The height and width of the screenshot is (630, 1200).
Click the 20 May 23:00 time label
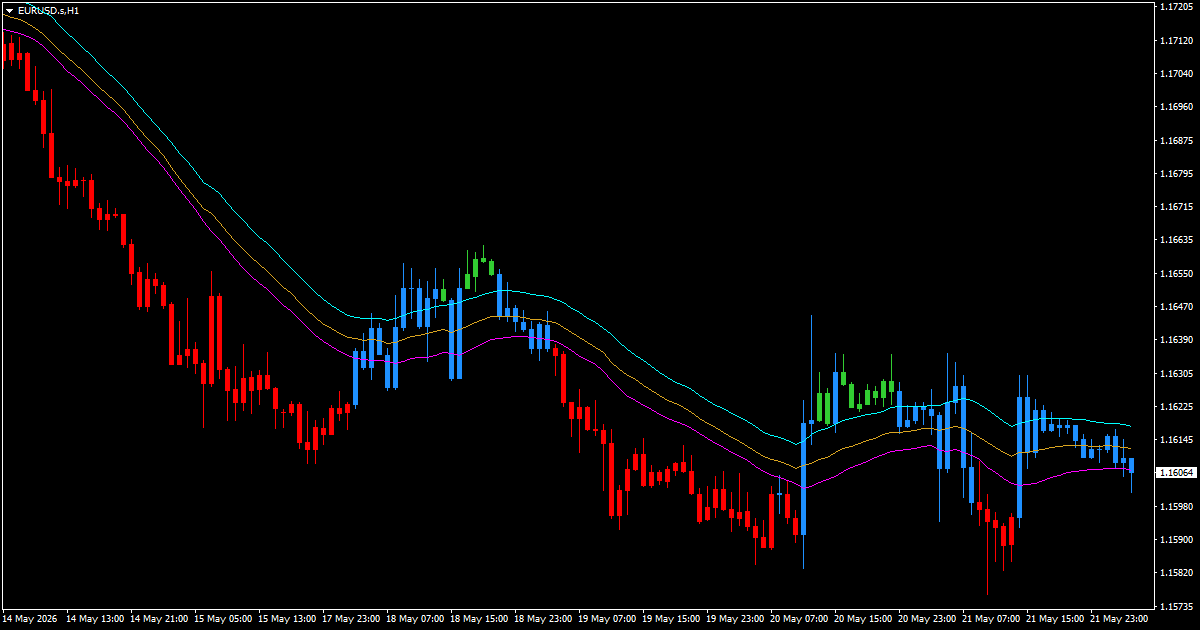[x=927, y=619]
